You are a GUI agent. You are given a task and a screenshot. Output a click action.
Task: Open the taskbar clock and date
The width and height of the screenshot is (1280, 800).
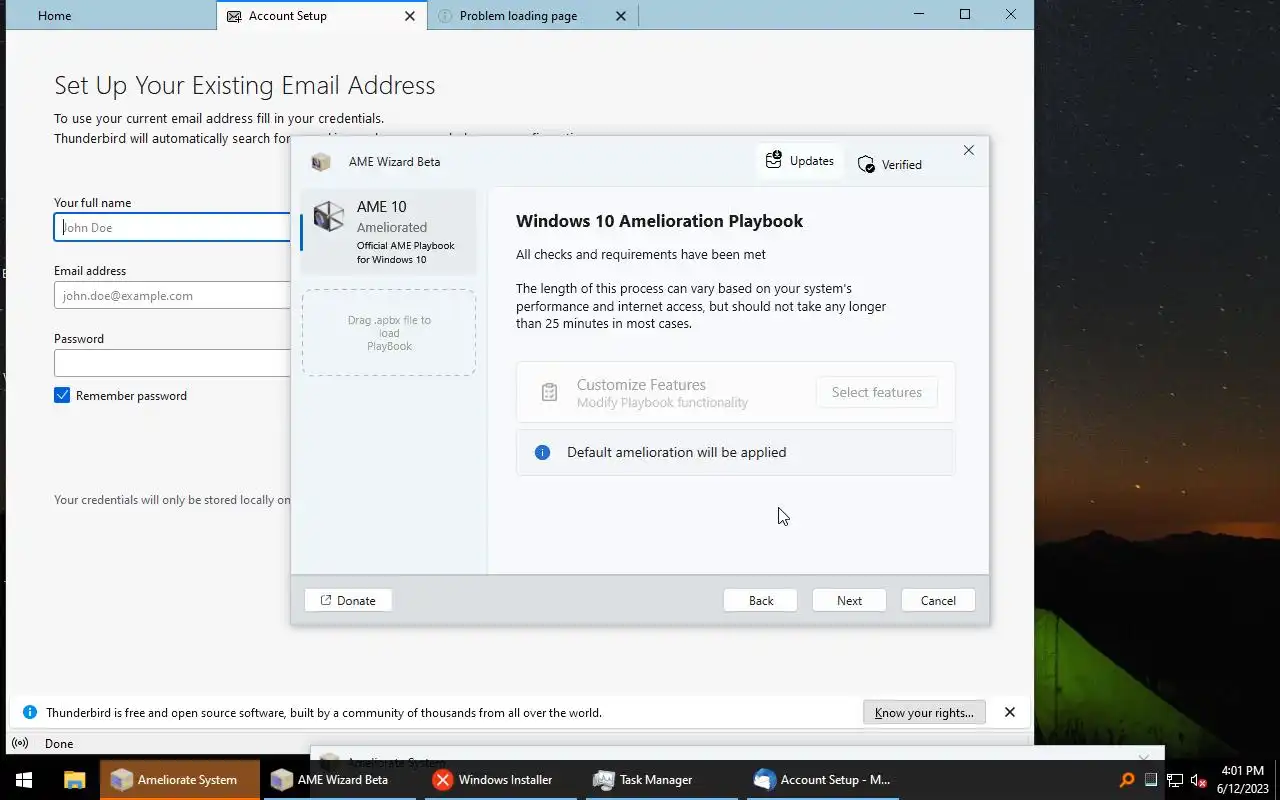pyautogui.click(x=1243, y=780)
